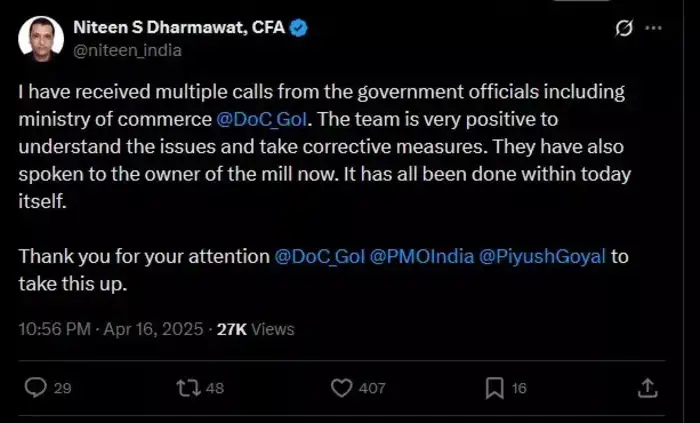Click the @niteen_india handle
The image size is (700, 423).
tap(127, 50)
